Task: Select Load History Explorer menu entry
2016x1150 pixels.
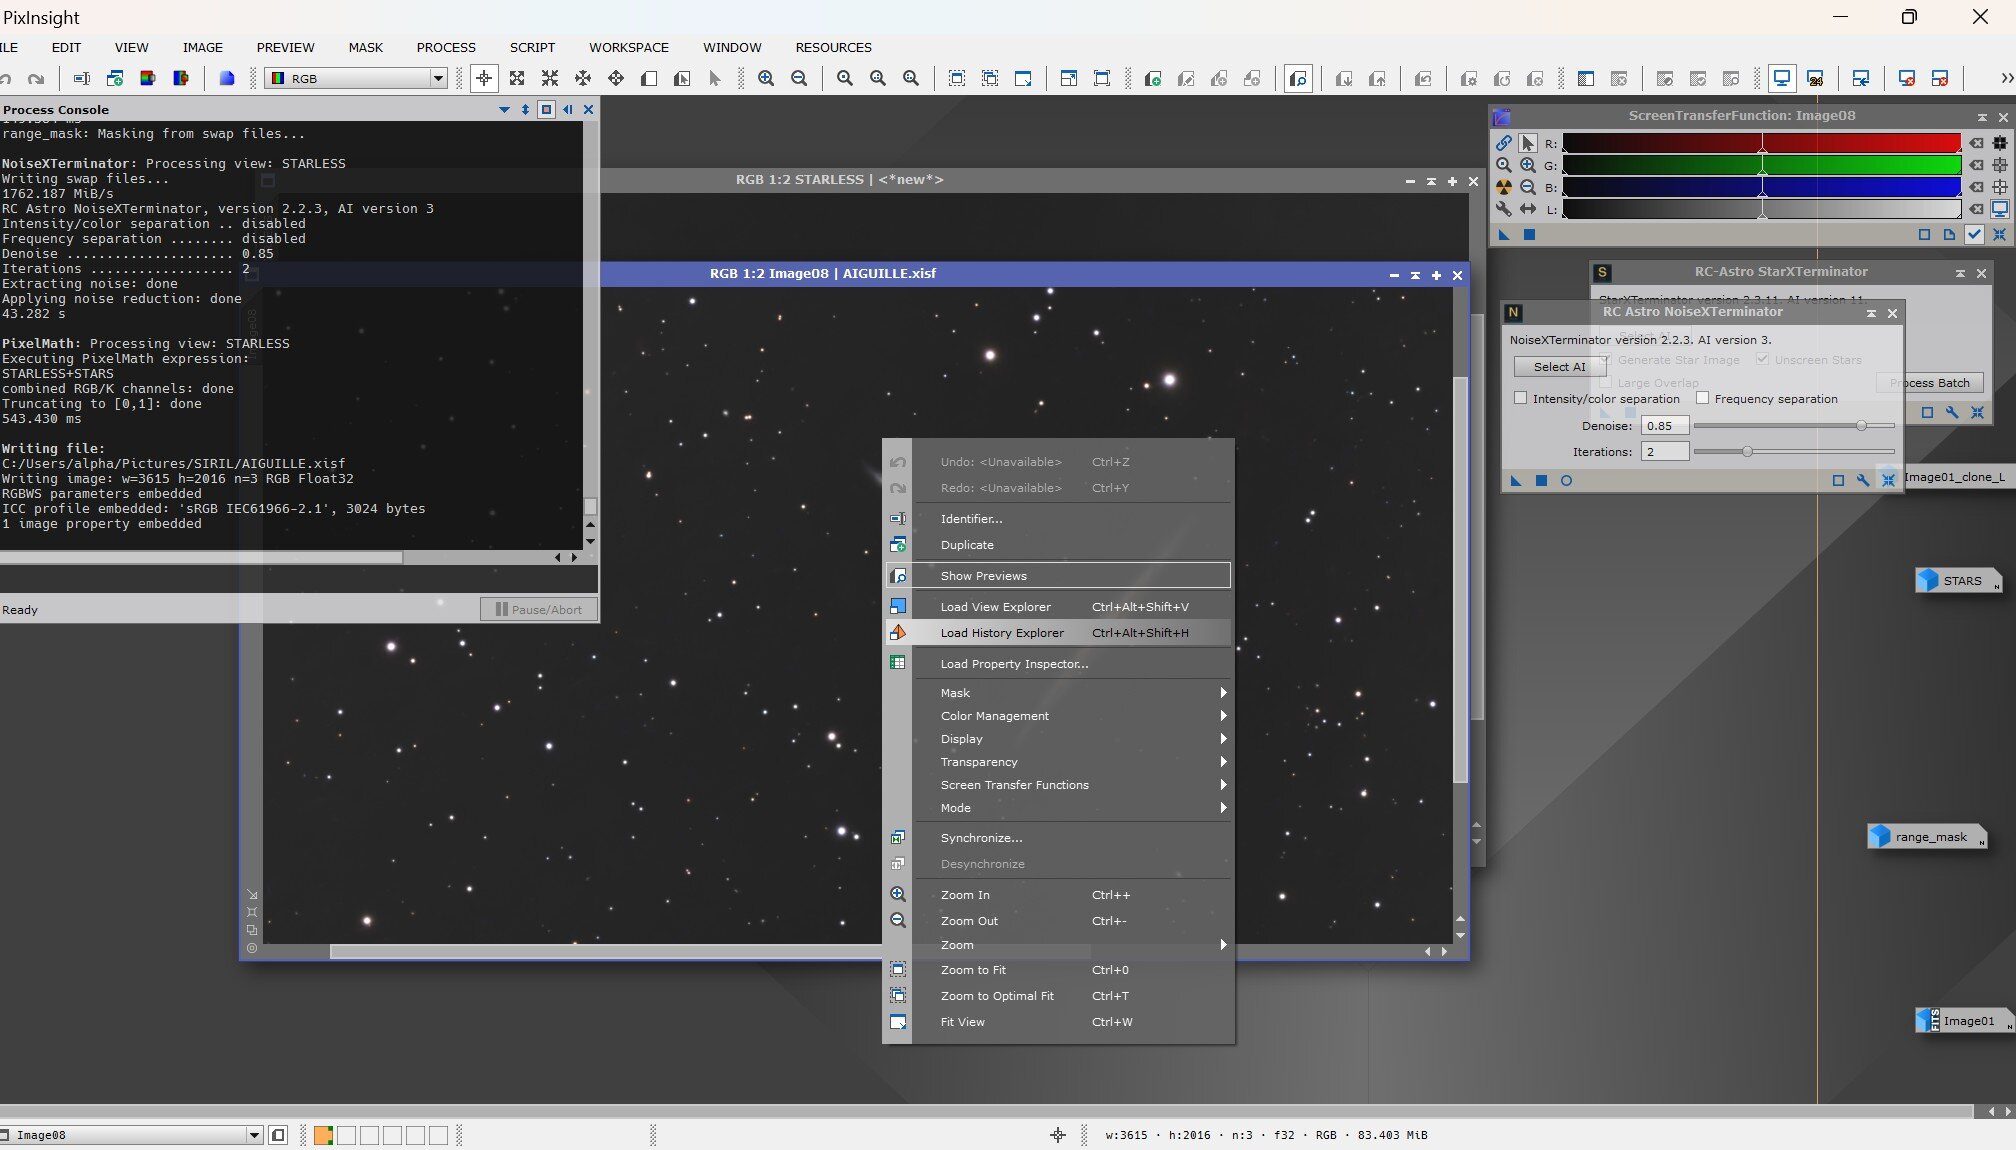Action: [1002, 633]
